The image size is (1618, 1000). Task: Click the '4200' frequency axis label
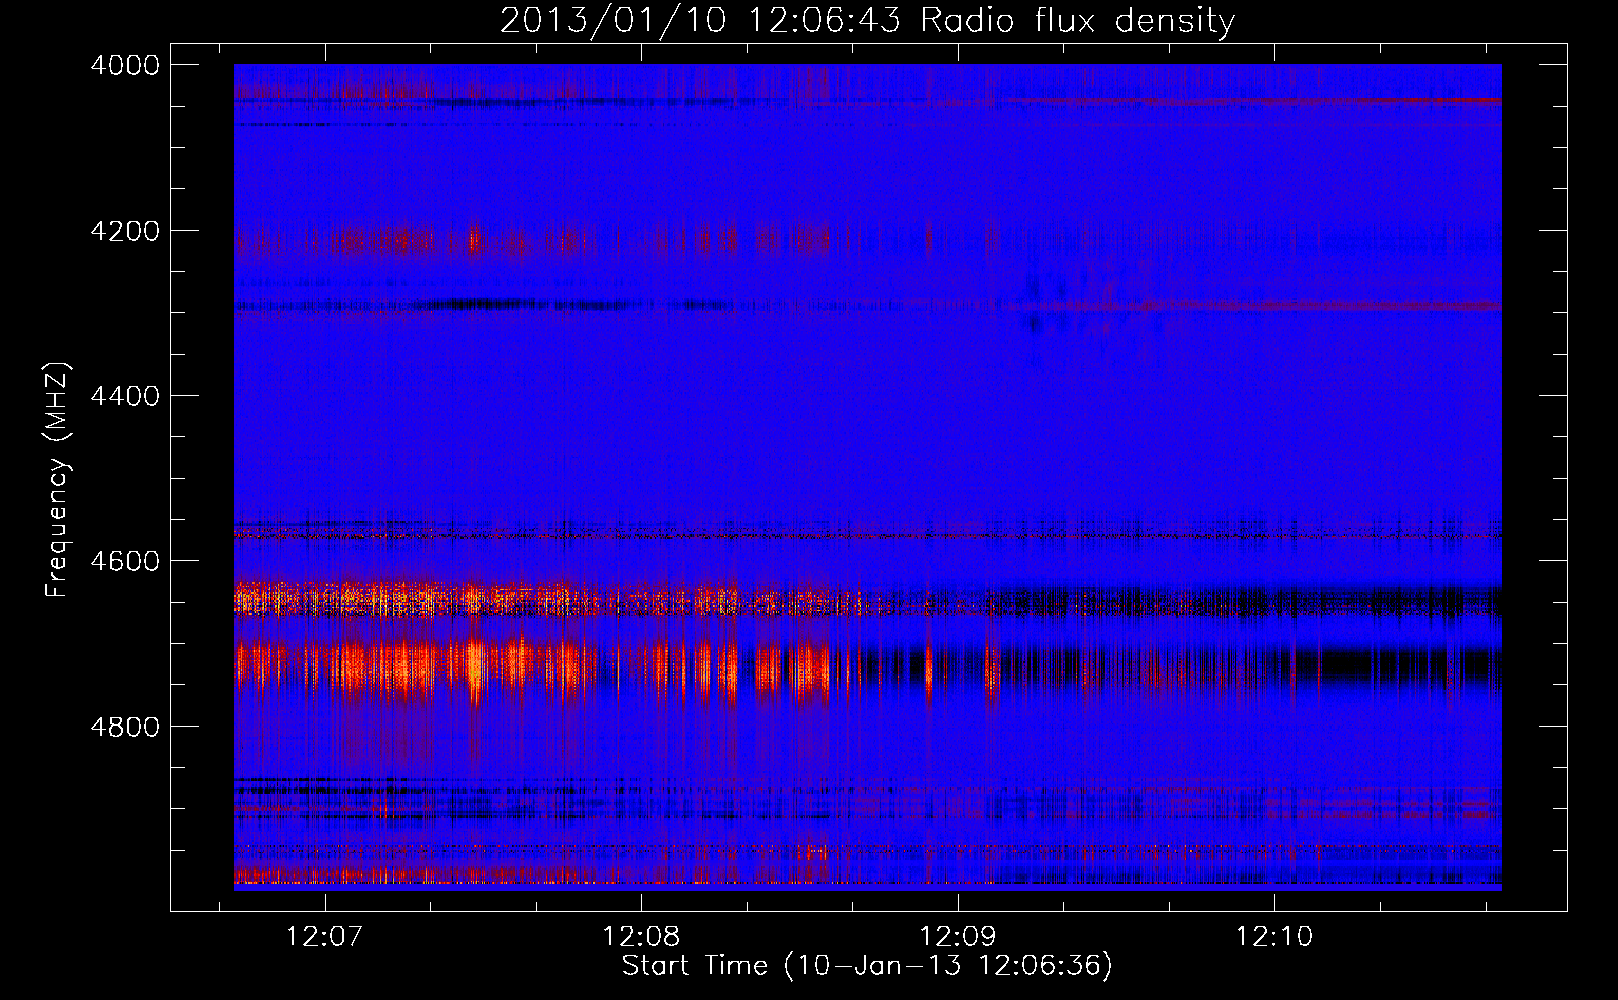(125, 231)
